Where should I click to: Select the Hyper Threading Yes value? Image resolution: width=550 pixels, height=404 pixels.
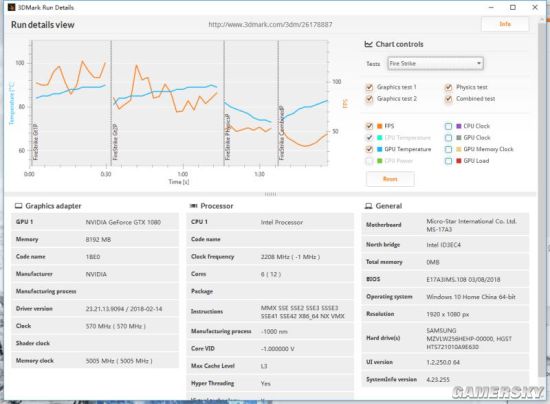point(266,384)
